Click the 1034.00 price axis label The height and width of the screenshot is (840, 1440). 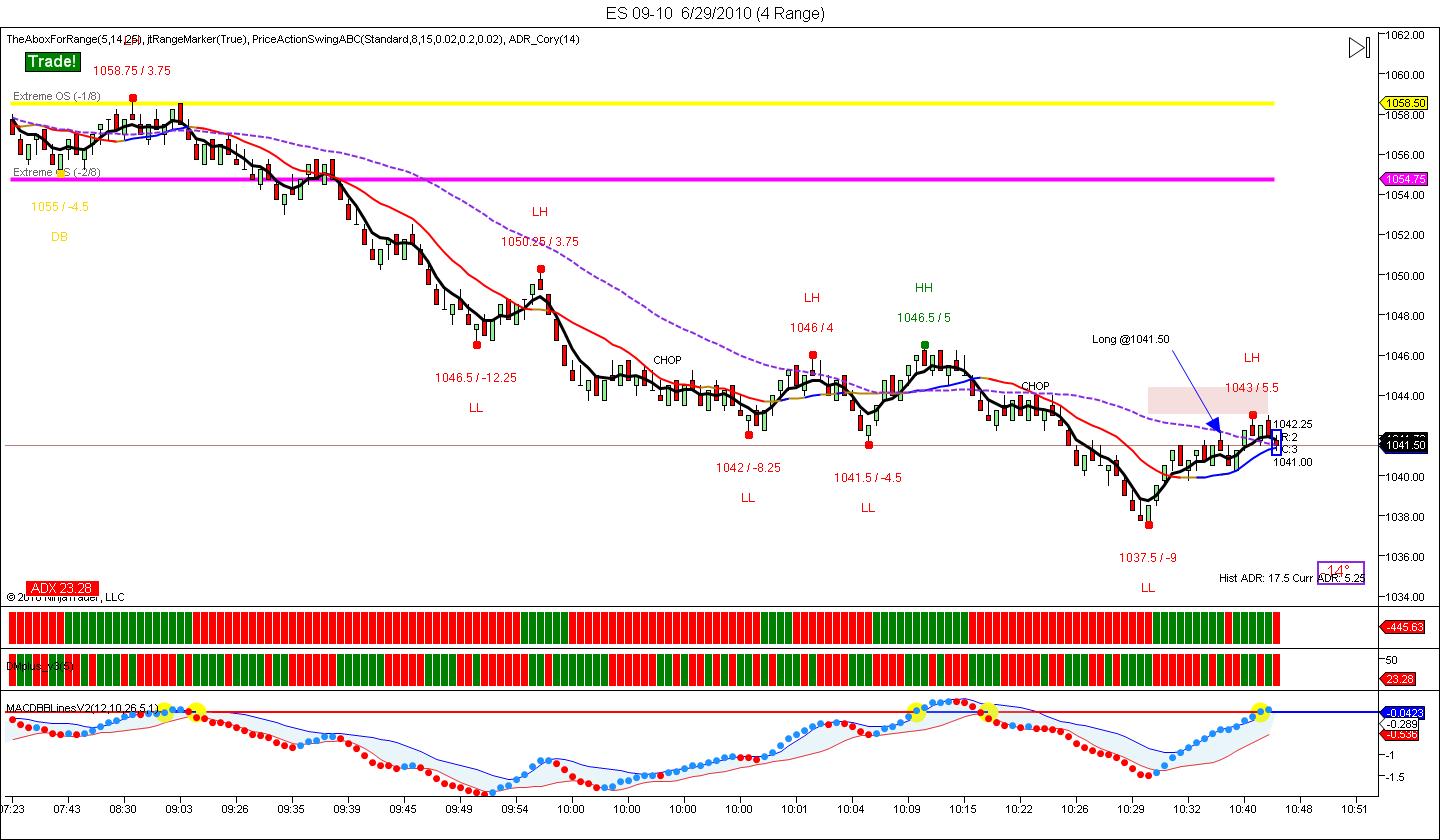click(1404, 596)
